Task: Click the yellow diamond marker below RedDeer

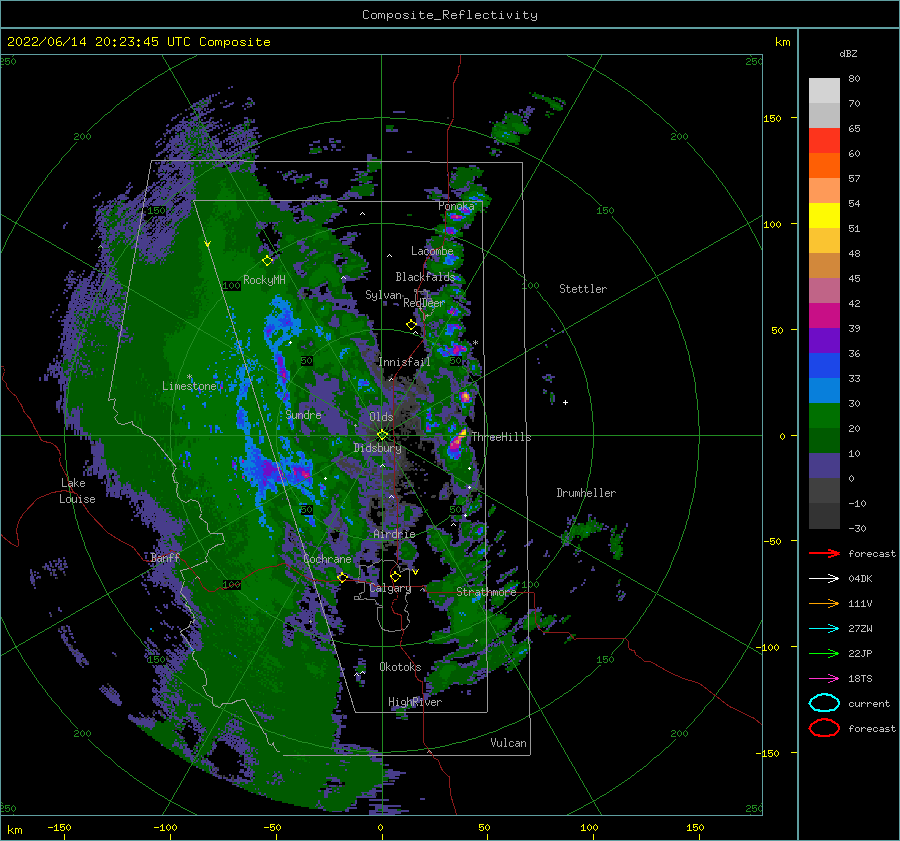Action: pos(411,325)
